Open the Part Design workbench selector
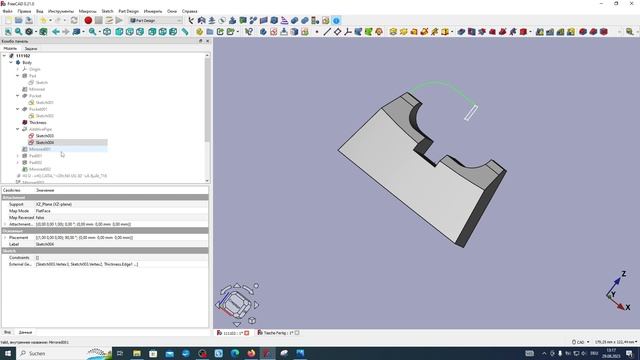The height and width of the screenshot is (360, 640). pos(156,20)
